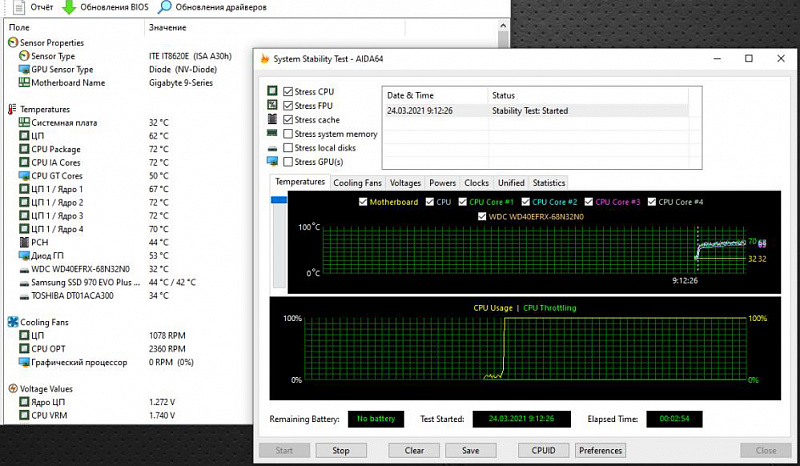Open the Voltages tab
Image resolution: width=800 pixels, height=466 pixels.
405,183
